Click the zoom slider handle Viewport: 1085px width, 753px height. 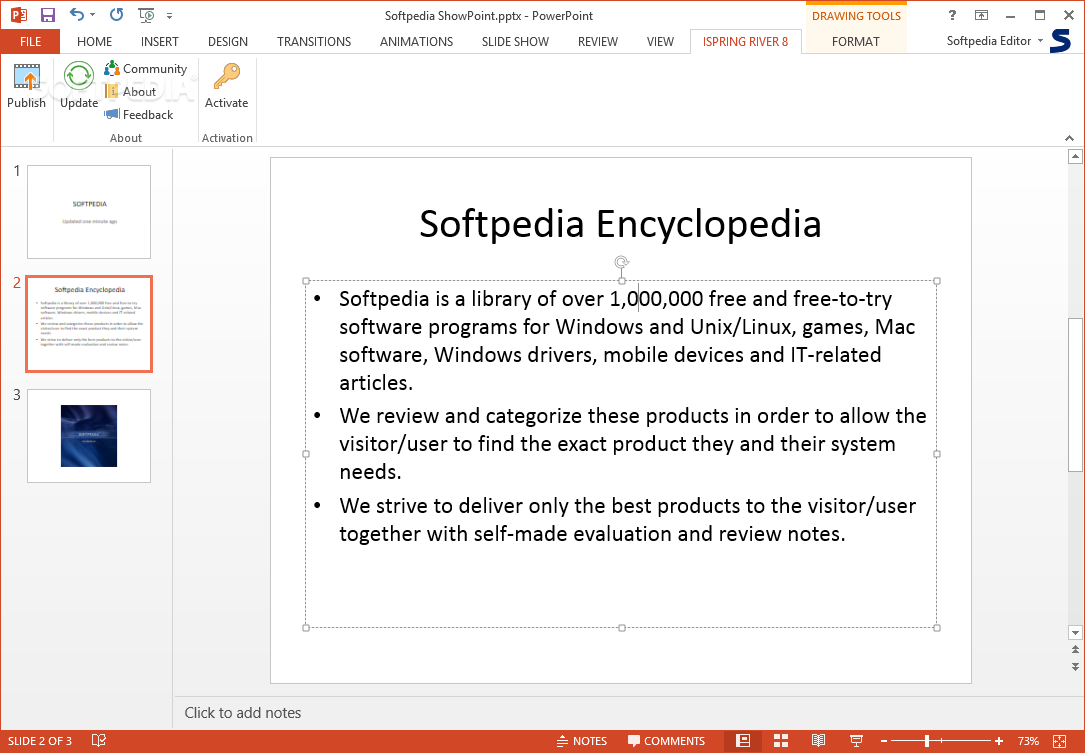[927, 741]
